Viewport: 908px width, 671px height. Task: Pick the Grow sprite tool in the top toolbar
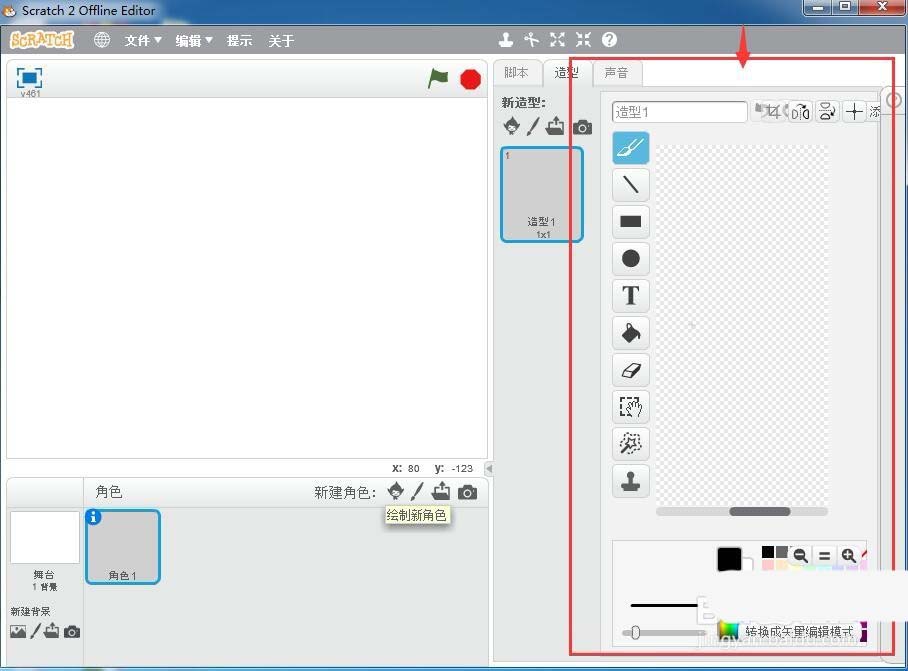point(558,39)
